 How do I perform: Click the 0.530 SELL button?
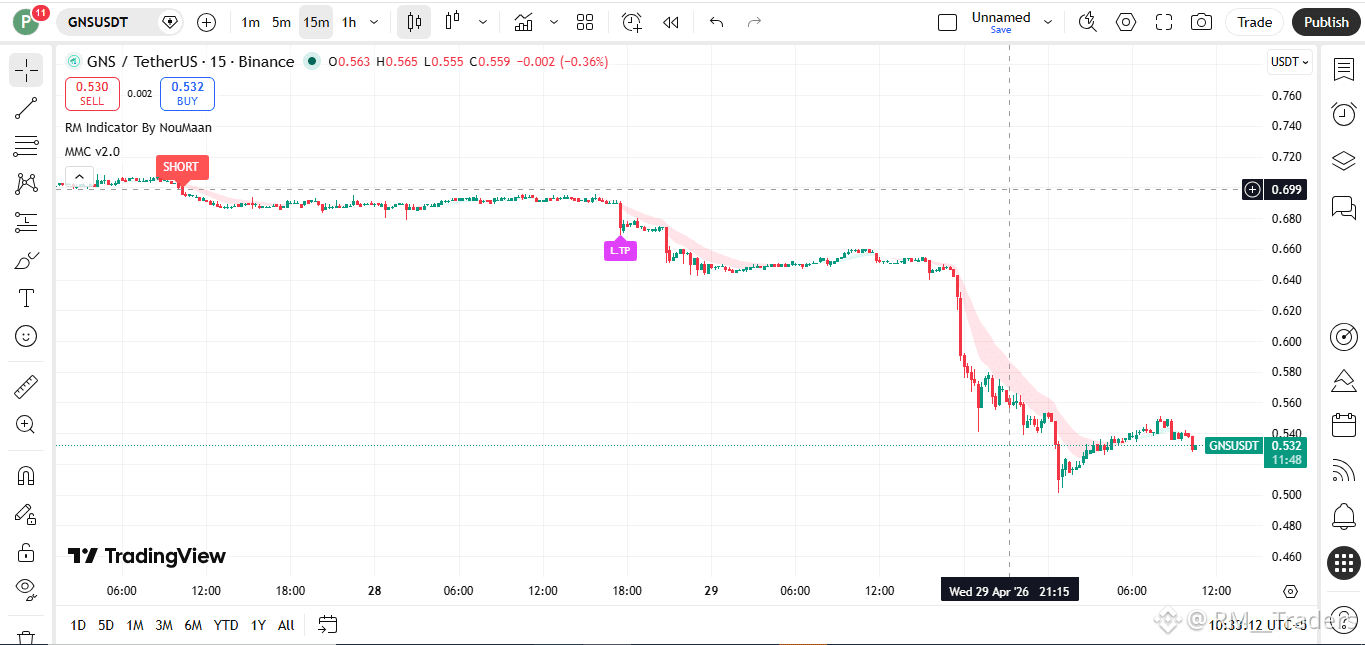[92, 94]
